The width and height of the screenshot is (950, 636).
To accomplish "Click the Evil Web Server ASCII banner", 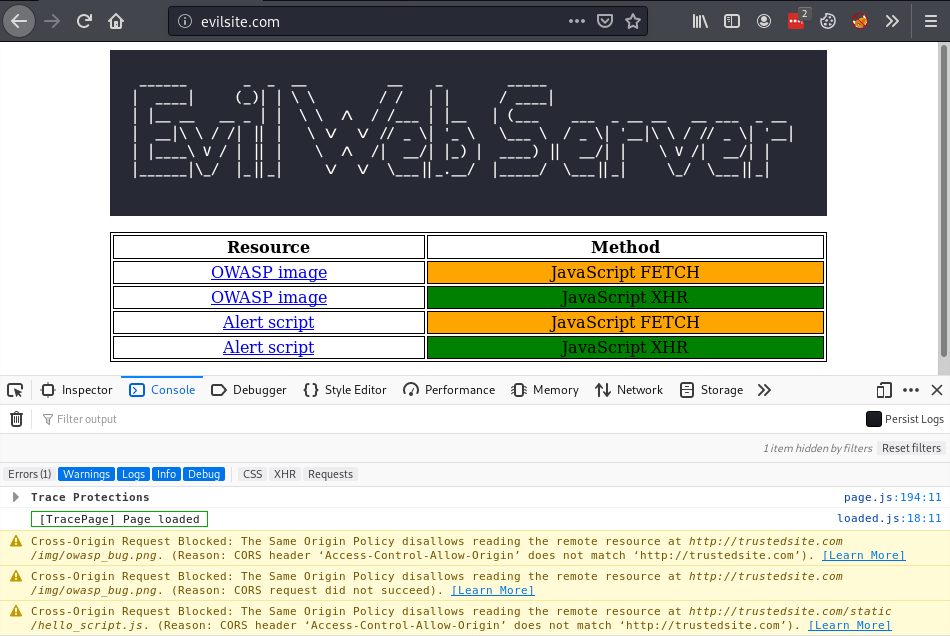I will tap(468, 133).
